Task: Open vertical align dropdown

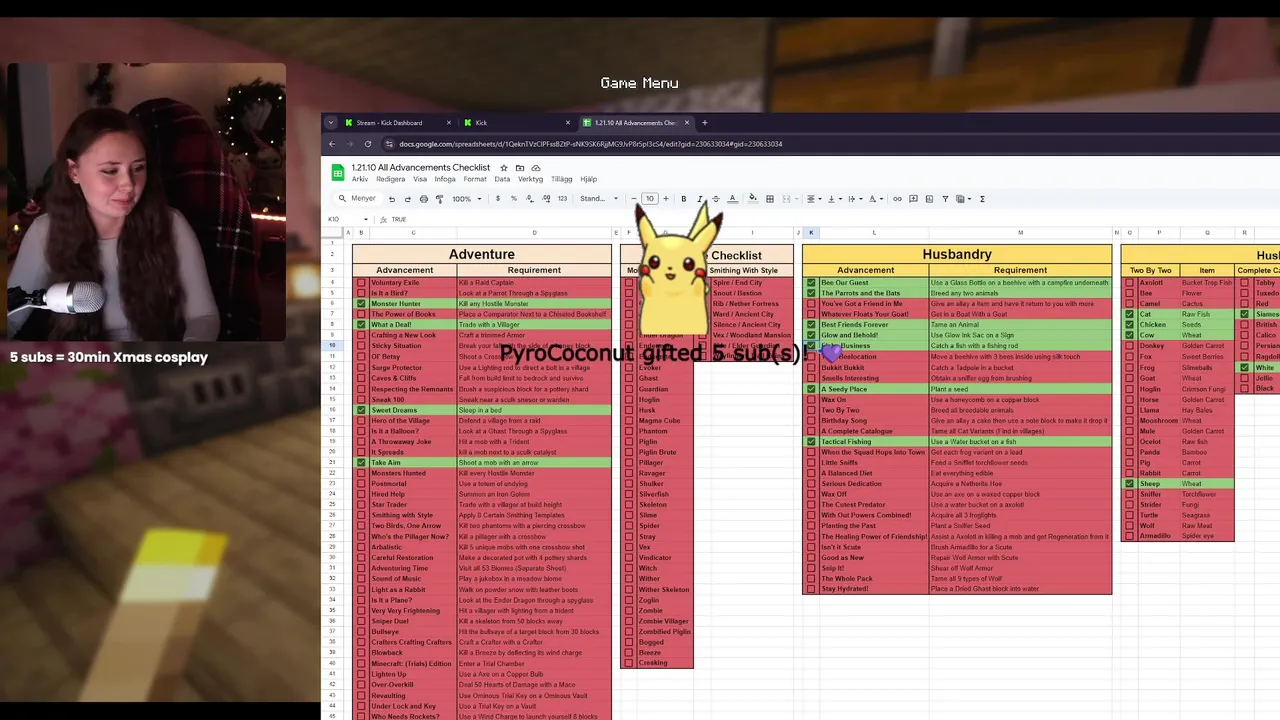Action: [x=835, y=199]
